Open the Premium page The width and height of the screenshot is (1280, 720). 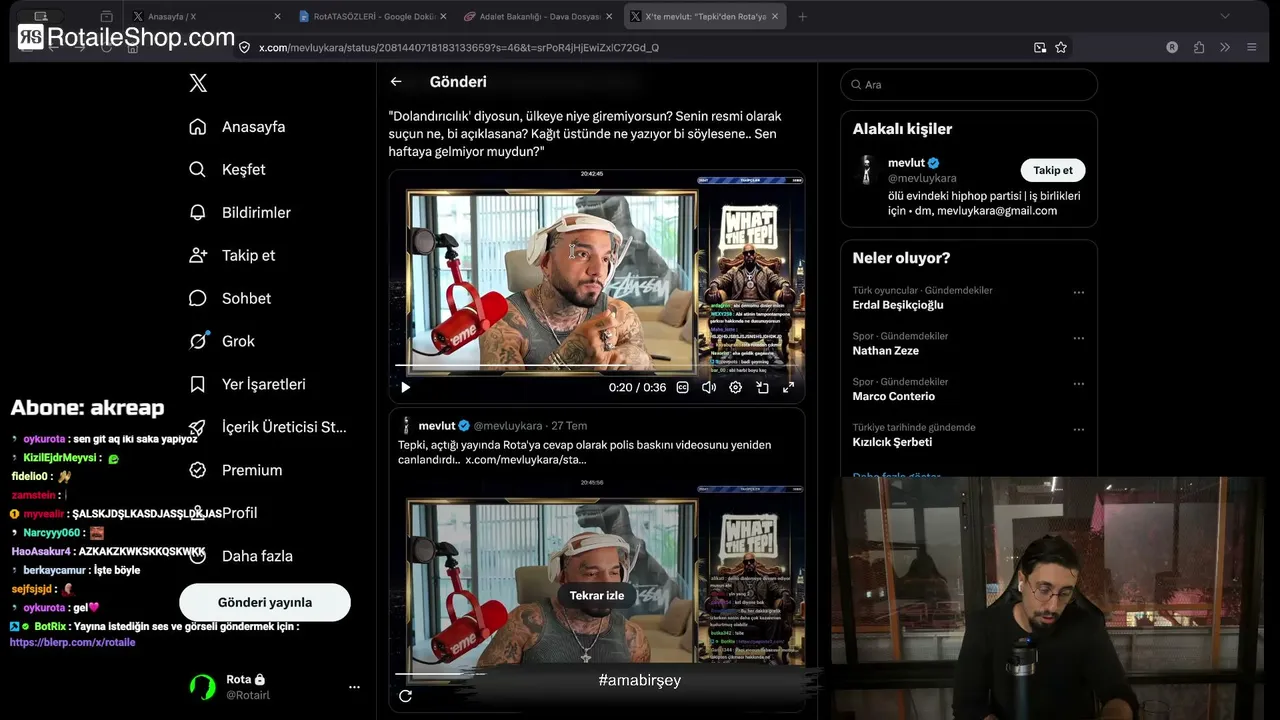pyautogui.click(x=252, y=470)
